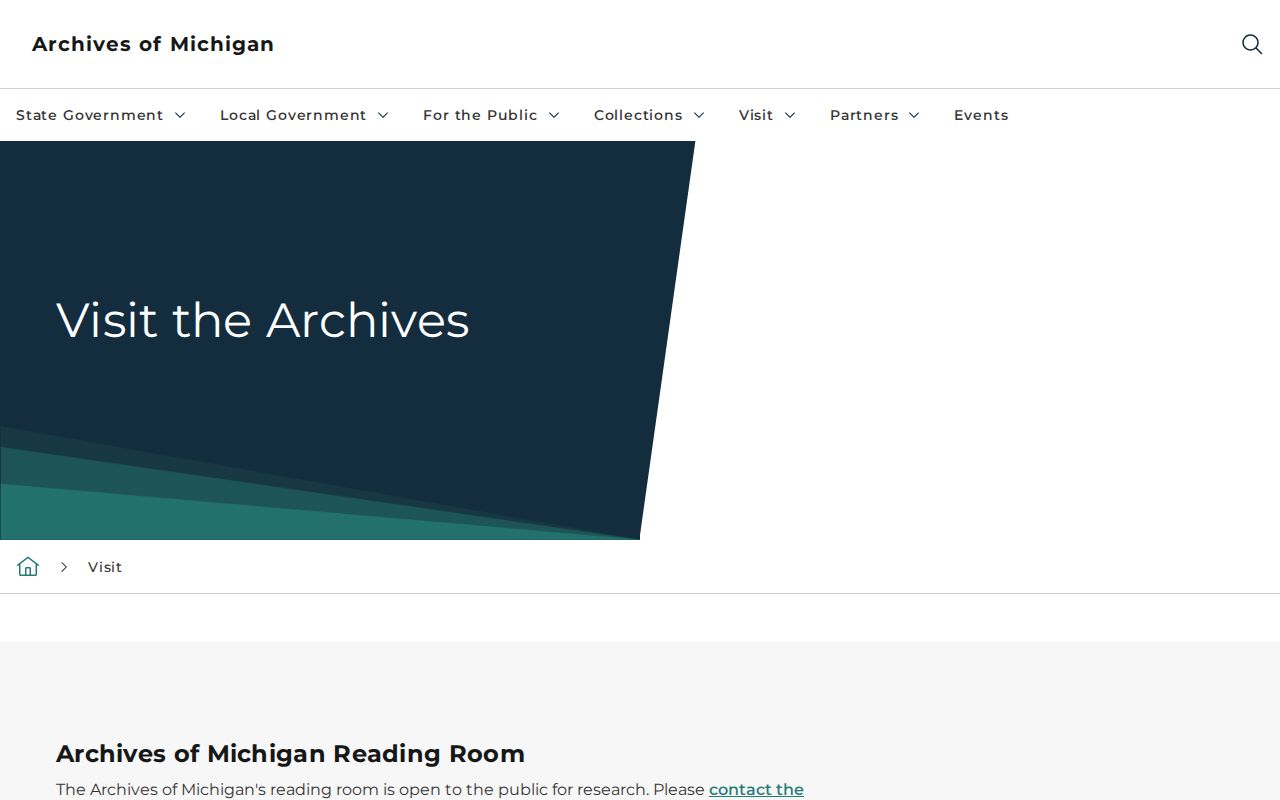1280x800 pixels.
Task: Go to home via breadcrumb house icon
Action: [x=28, y=567]
